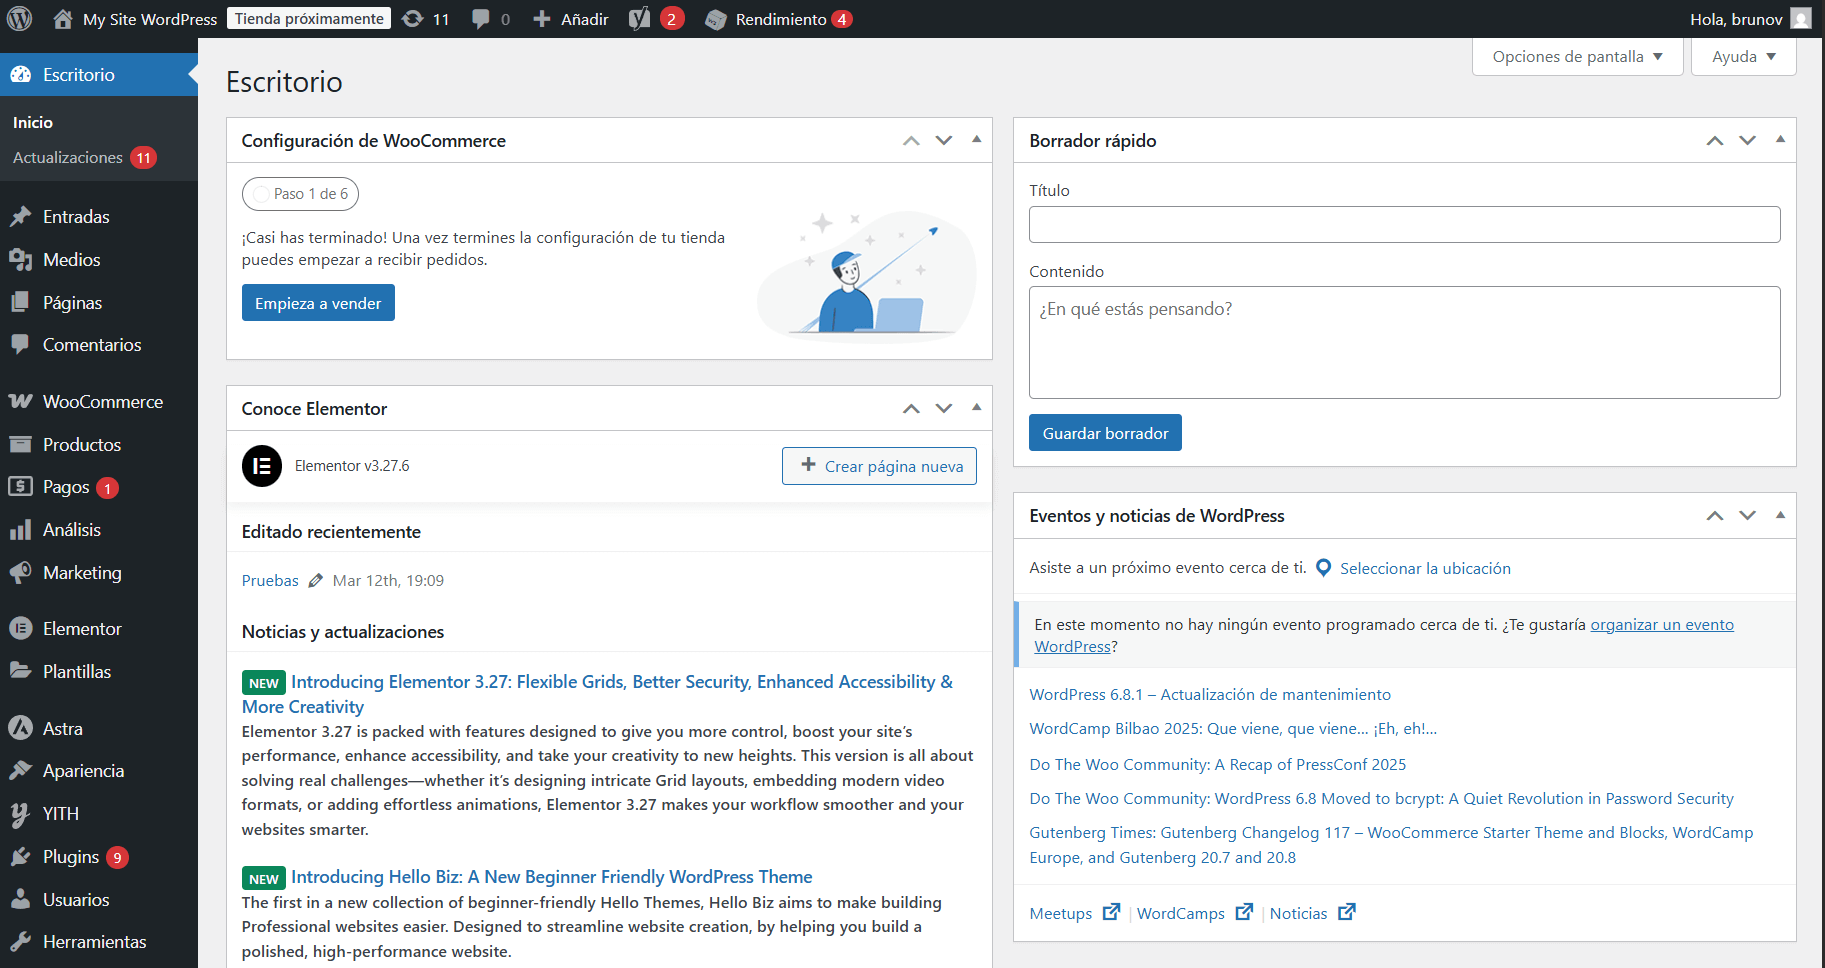Open the Meetups external link
The width and height of the screenshot is (1825, 968).
point(1074,913)
